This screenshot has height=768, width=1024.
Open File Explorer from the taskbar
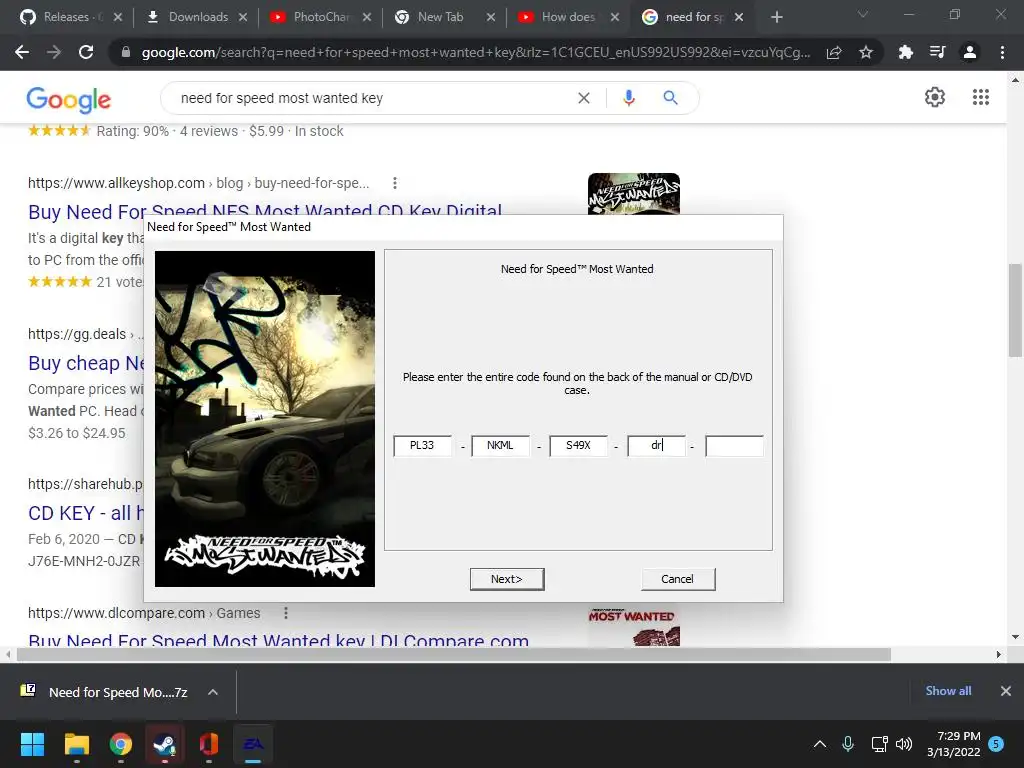pos(76,744)
